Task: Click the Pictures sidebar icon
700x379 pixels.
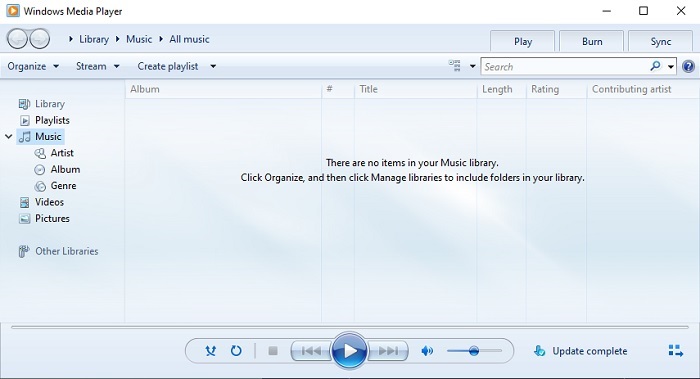Action: 25,219
